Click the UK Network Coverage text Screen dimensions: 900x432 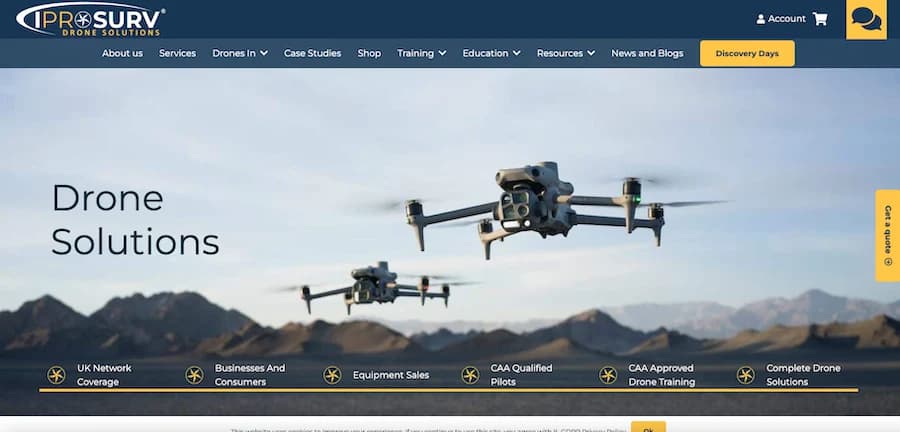click(x=104, y=375)
